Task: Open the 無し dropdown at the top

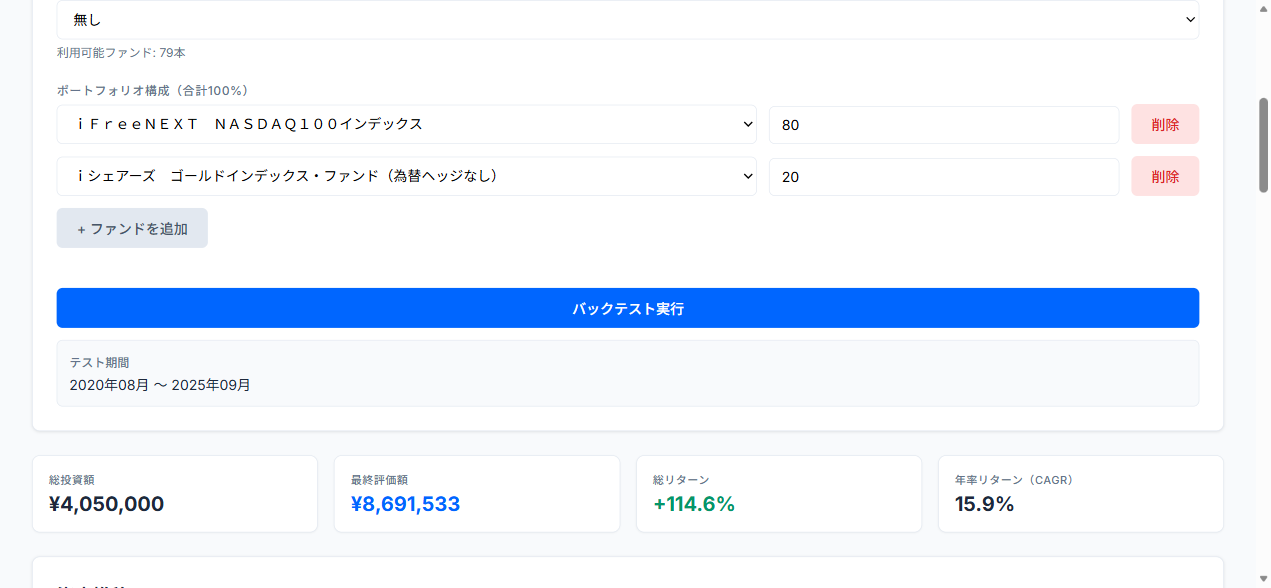Action: 628,19
